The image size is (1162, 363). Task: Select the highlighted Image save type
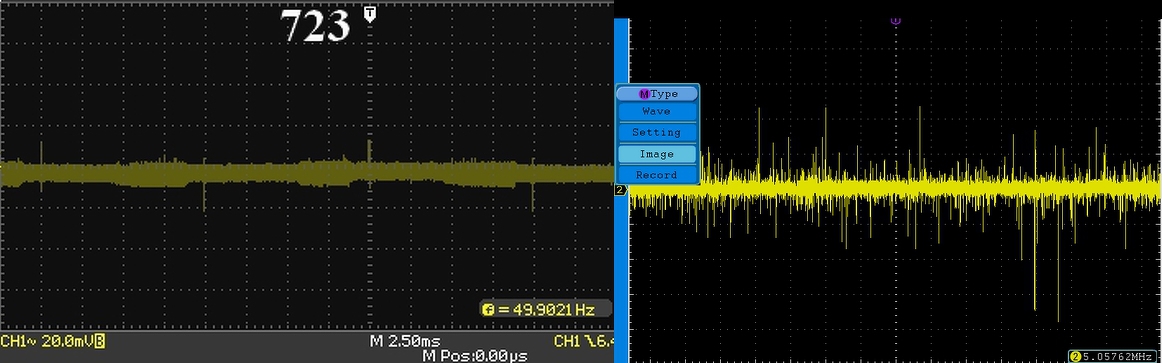[657, 154]
